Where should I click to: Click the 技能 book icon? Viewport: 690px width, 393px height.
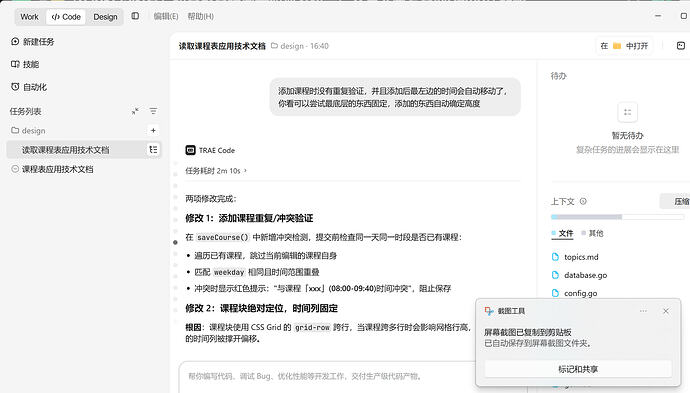tap(15, 64)
